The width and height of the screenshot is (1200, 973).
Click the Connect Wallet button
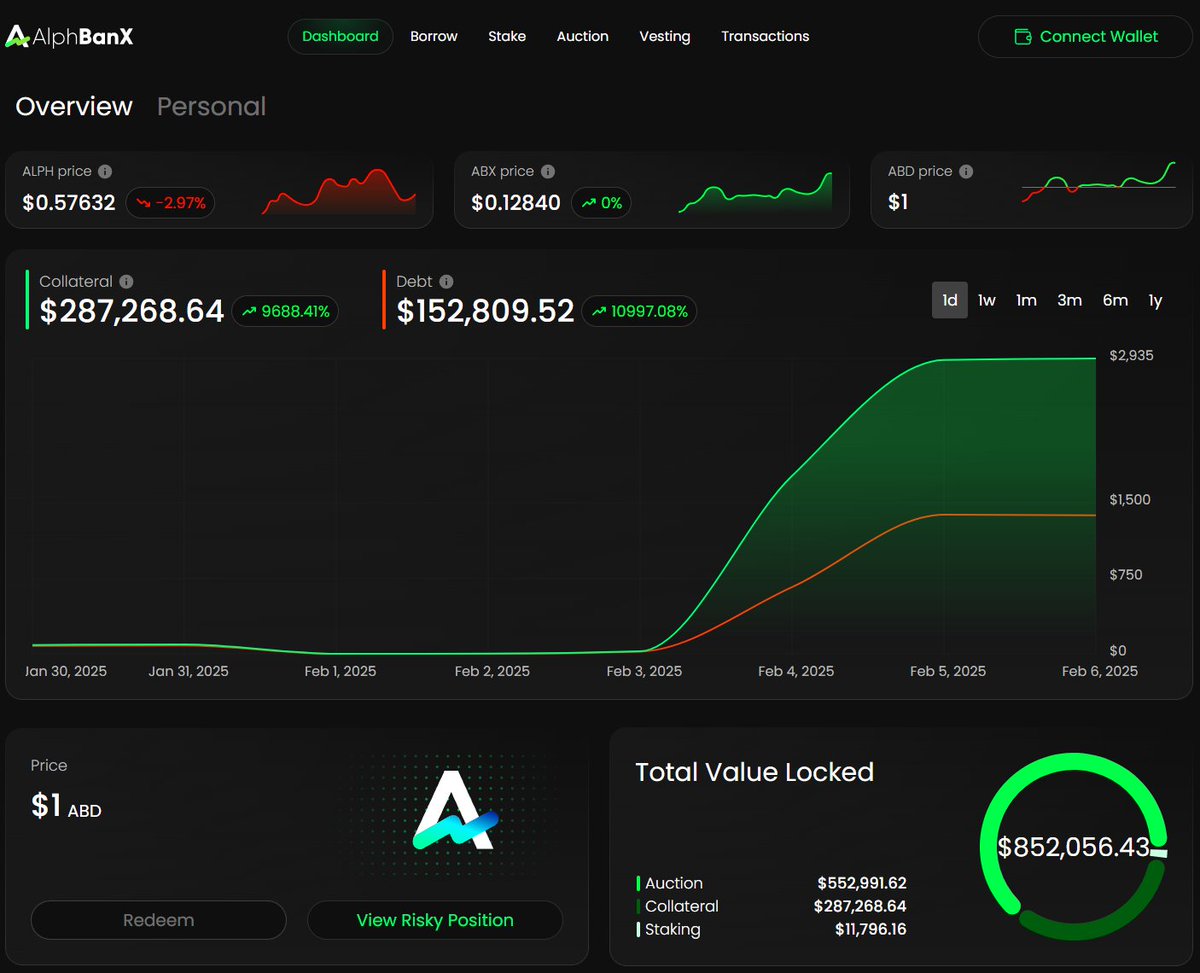pos(1085,37)
